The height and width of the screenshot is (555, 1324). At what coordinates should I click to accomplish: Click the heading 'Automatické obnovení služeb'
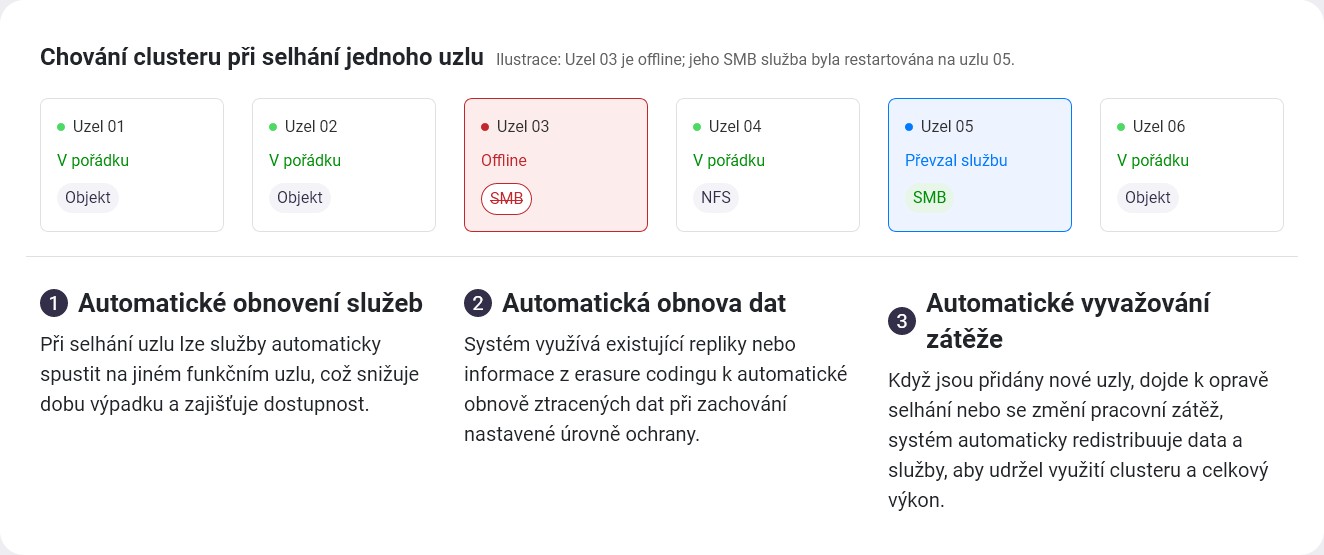pos(250,303)
